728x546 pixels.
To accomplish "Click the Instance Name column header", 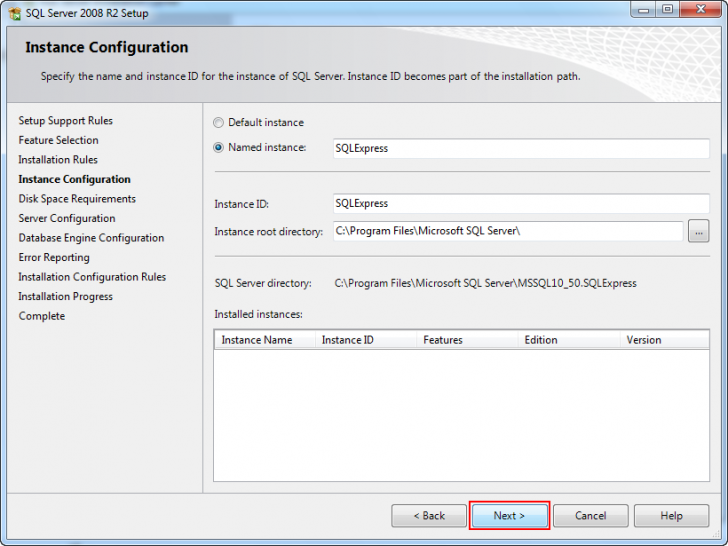I will click(265, 340).
